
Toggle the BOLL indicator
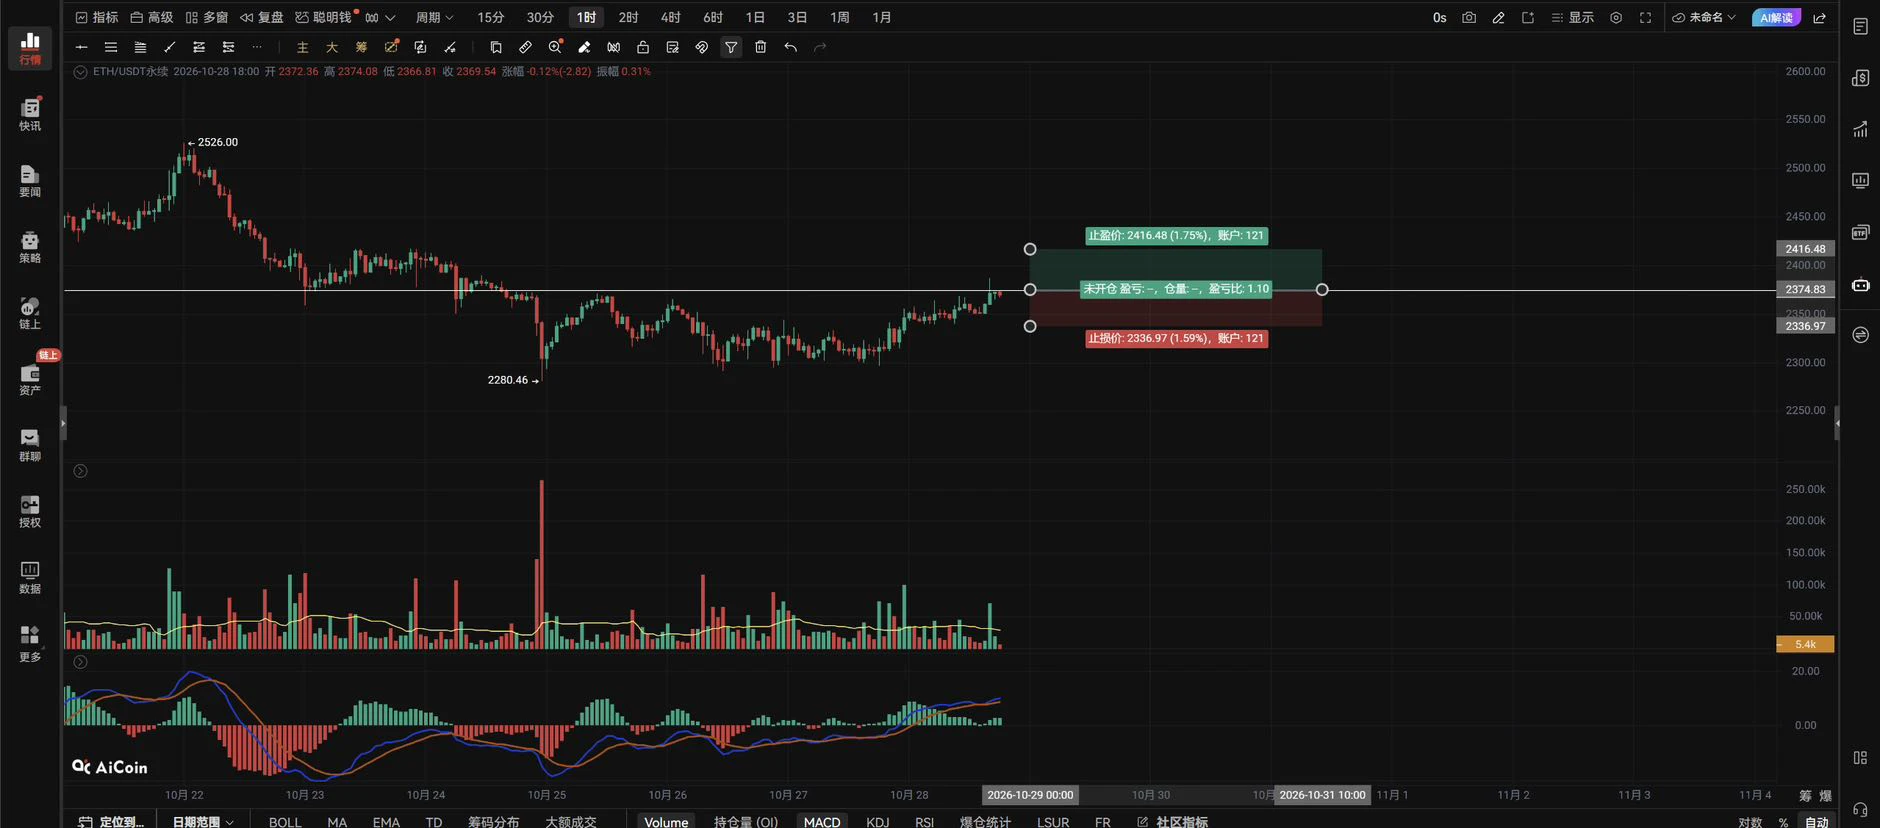(285, 822)
